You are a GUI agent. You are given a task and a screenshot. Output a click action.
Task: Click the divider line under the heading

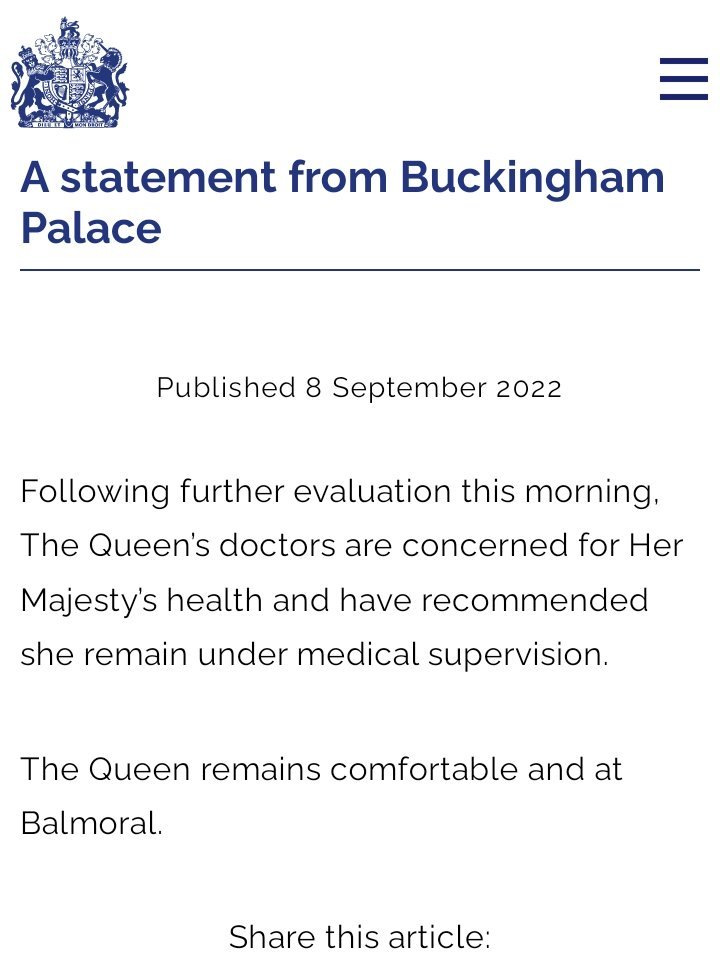(x=360, y=270)
